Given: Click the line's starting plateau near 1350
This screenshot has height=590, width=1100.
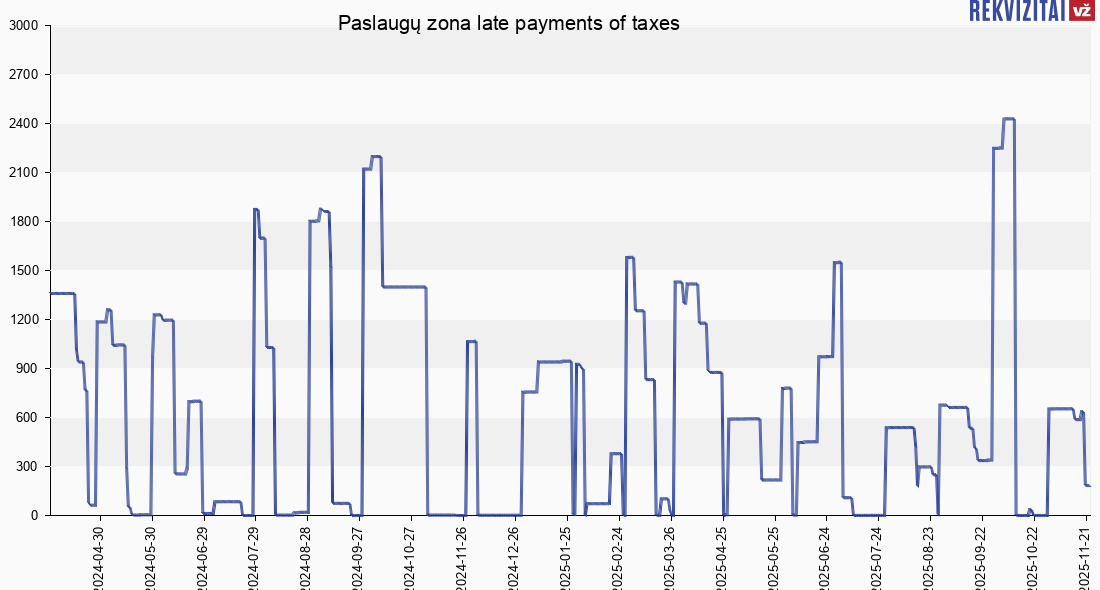Looking at the screenshot, I should click(x=62, y=293).
